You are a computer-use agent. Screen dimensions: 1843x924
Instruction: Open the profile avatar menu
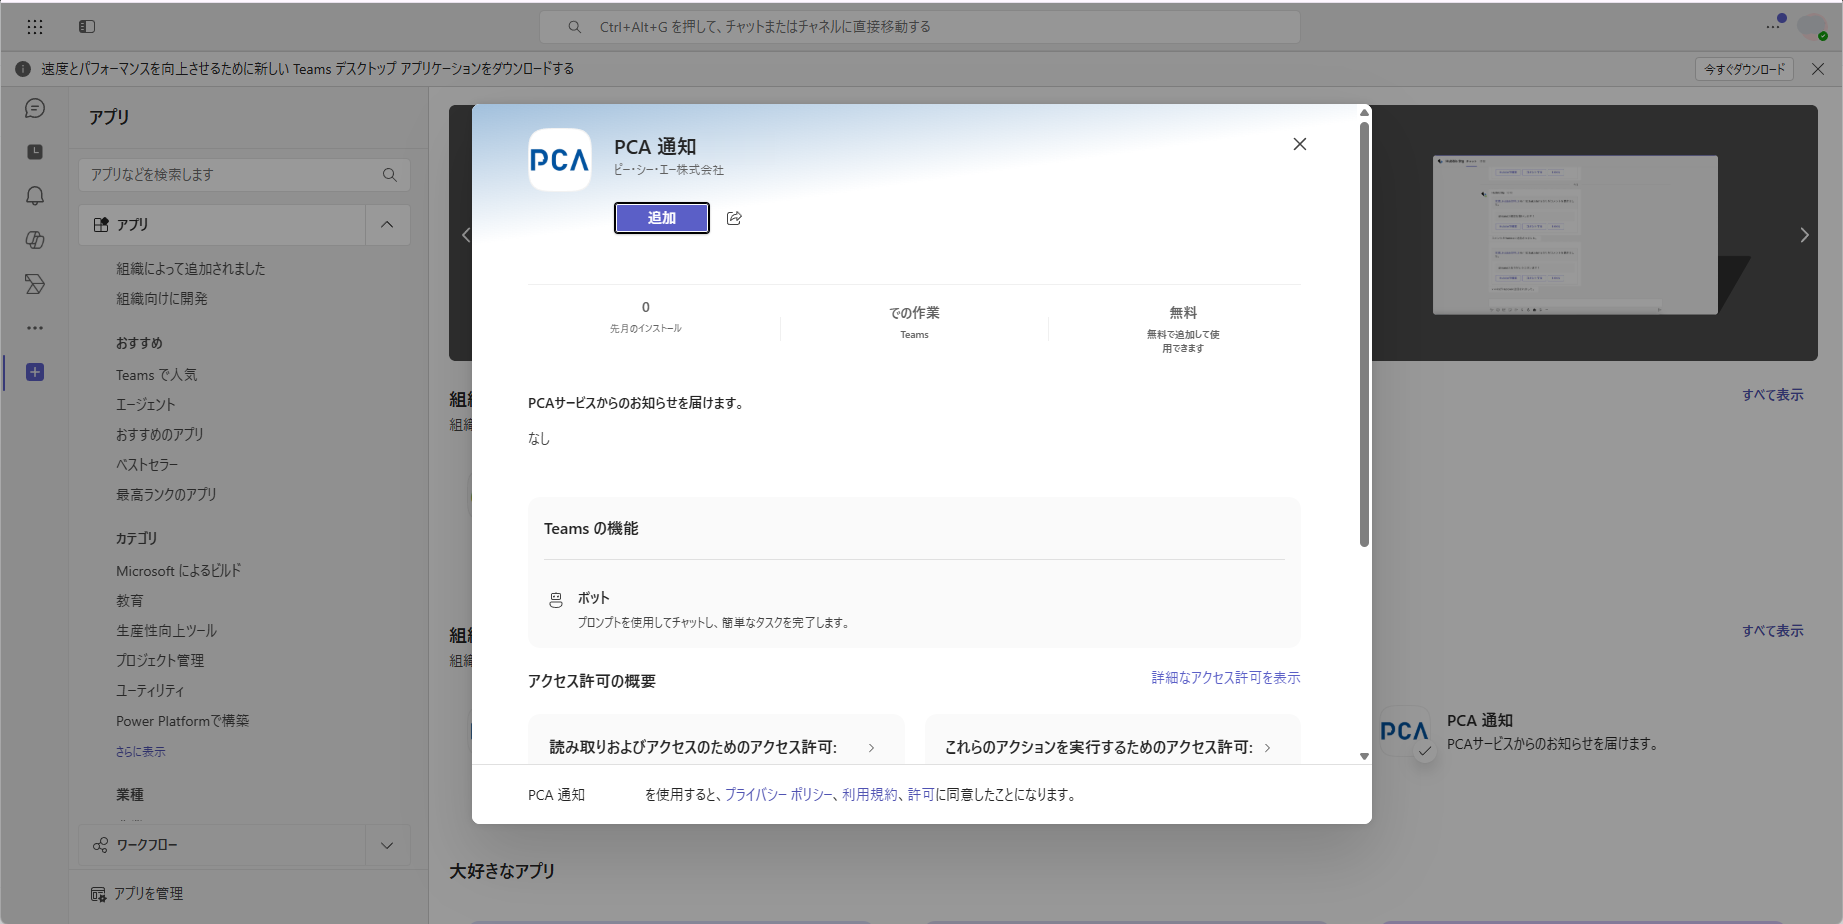[x=1812, y=27]
